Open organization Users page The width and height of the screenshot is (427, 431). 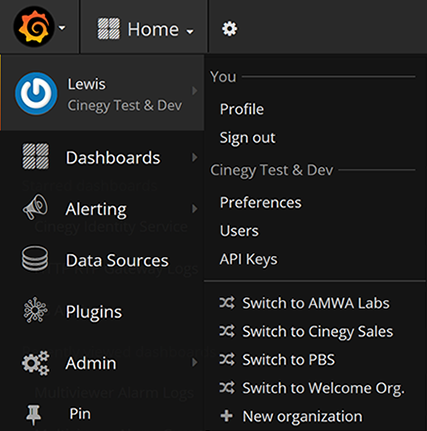[x=239, y=231]
